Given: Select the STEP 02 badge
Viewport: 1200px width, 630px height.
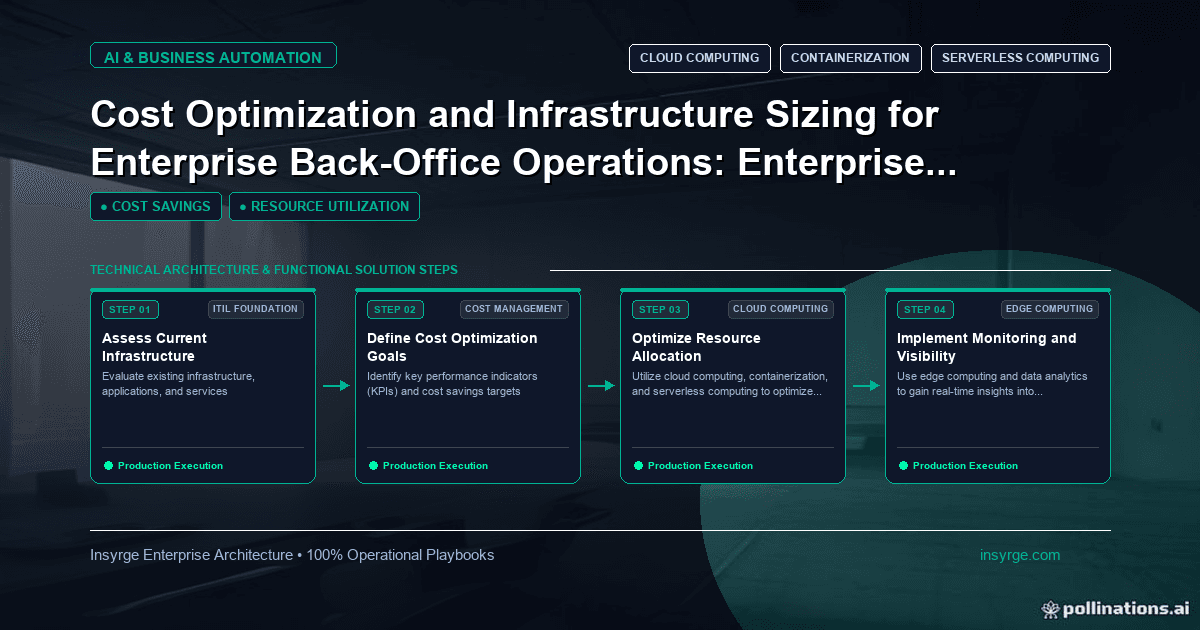Looking at the screenshot, I should click(x=395, y=310).
